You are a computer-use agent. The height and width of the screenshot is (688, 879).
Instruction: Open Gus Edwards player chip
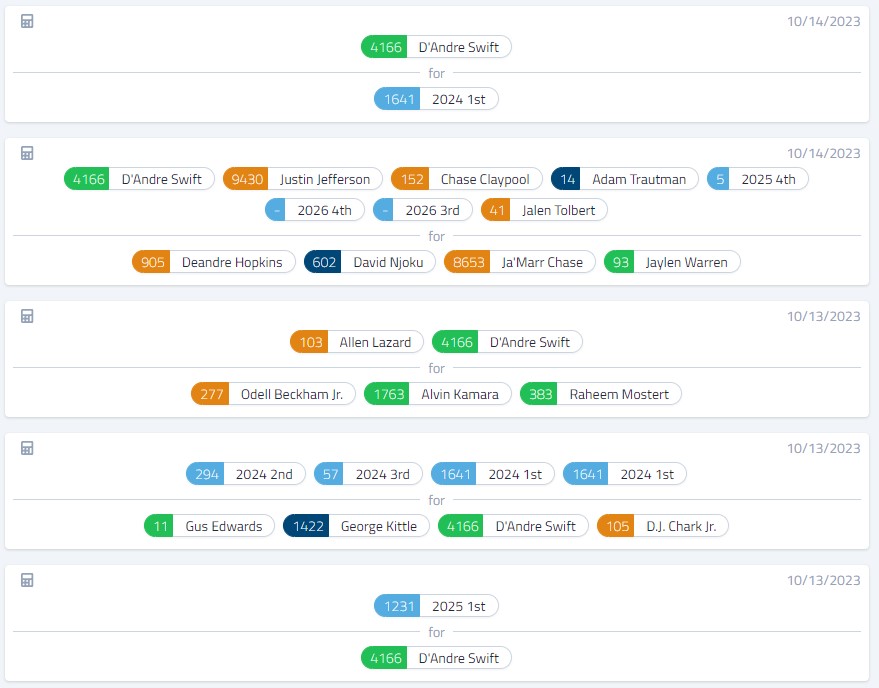[x=209, y=526]
